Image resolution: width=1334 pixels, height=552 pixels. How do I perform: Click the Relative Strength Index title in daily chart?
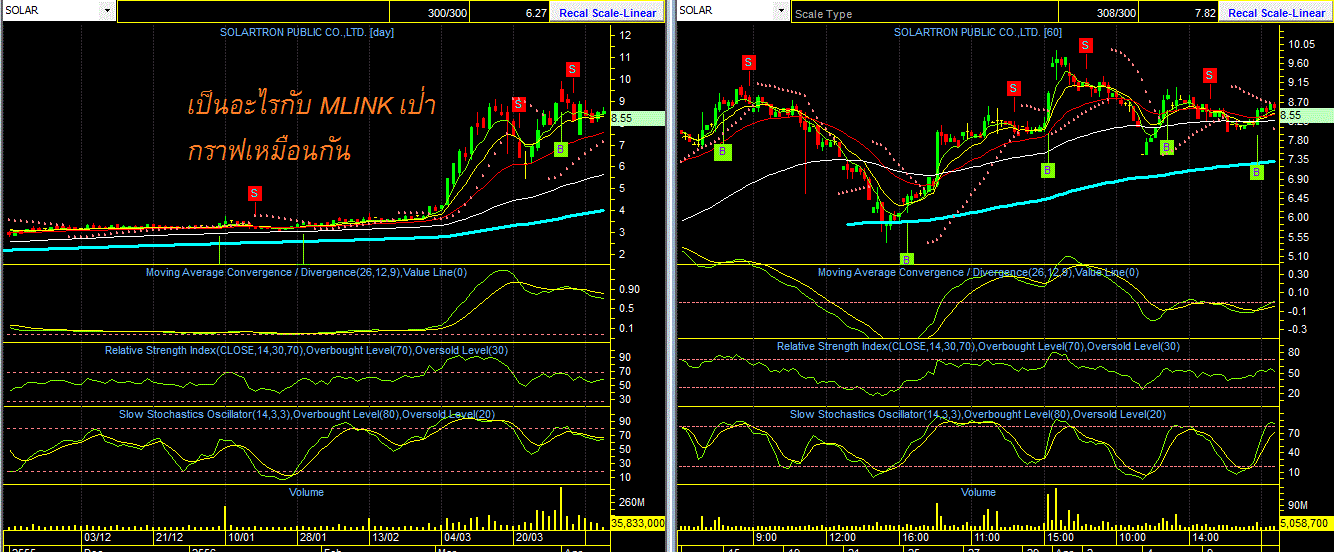click(307, 350)
